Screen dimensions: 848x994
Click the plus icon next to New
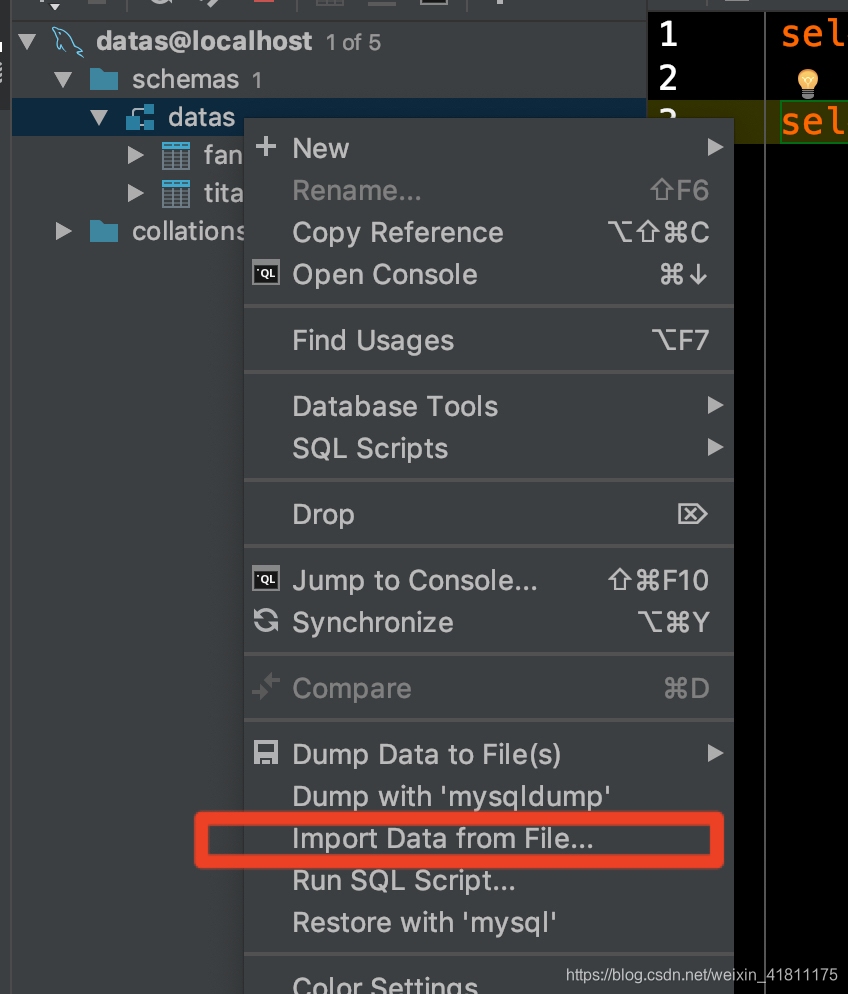click(265, 147)
